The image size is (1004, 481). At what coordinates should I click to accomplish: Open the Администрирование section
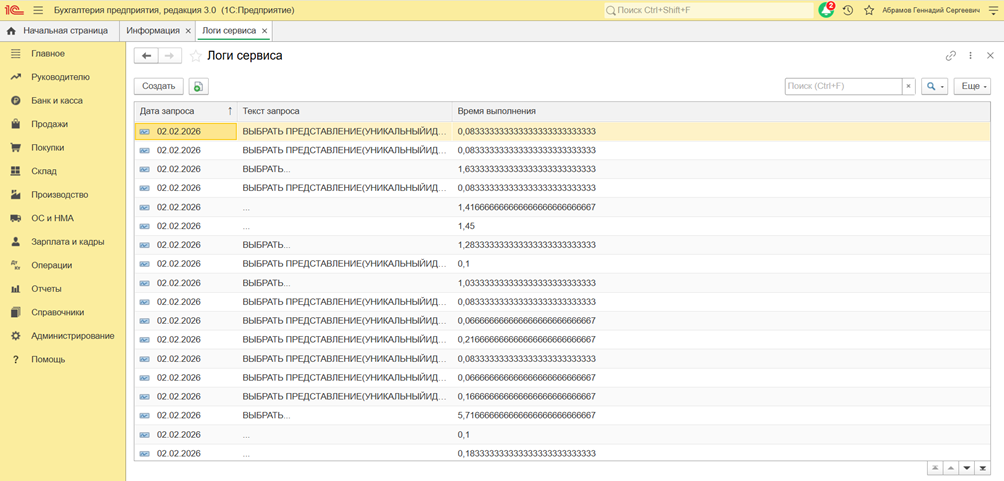point(72,336)
